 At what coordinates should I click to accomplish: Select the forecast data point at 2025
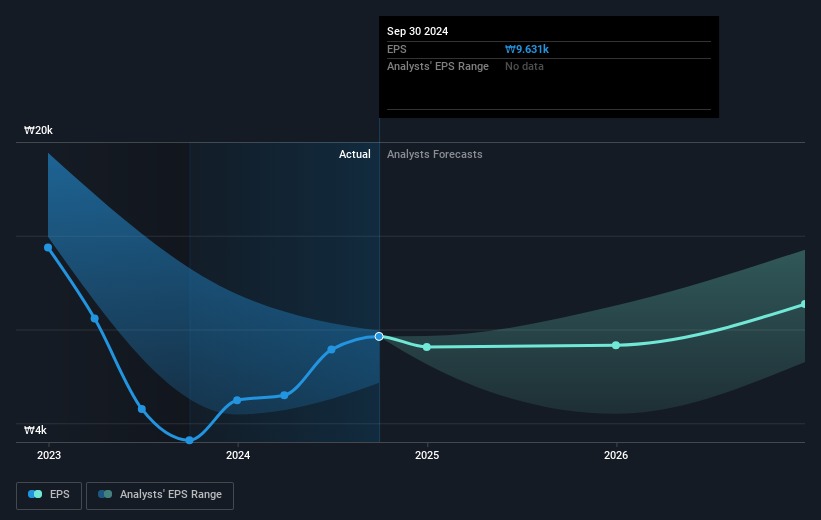tap(427, 347)
